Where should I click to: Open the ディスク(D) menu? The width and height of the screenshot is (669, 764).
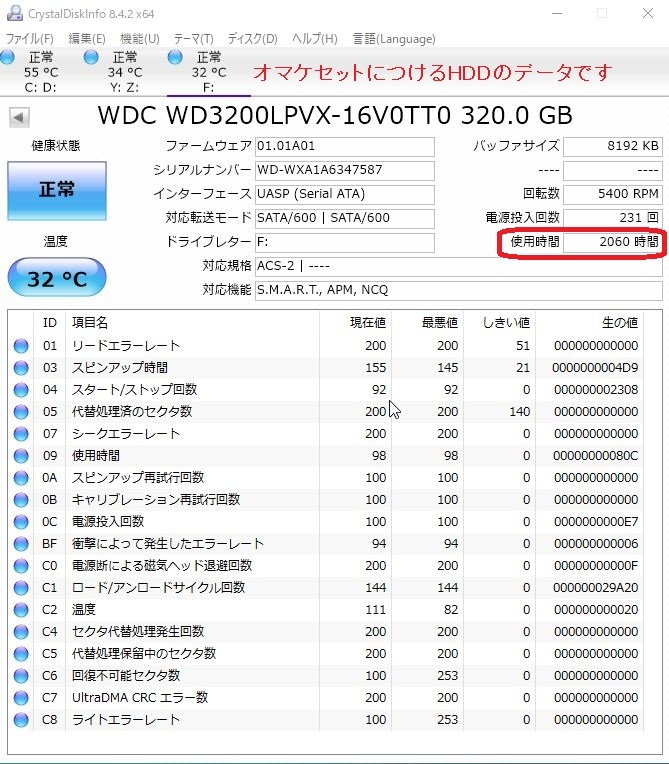[252, 38]
